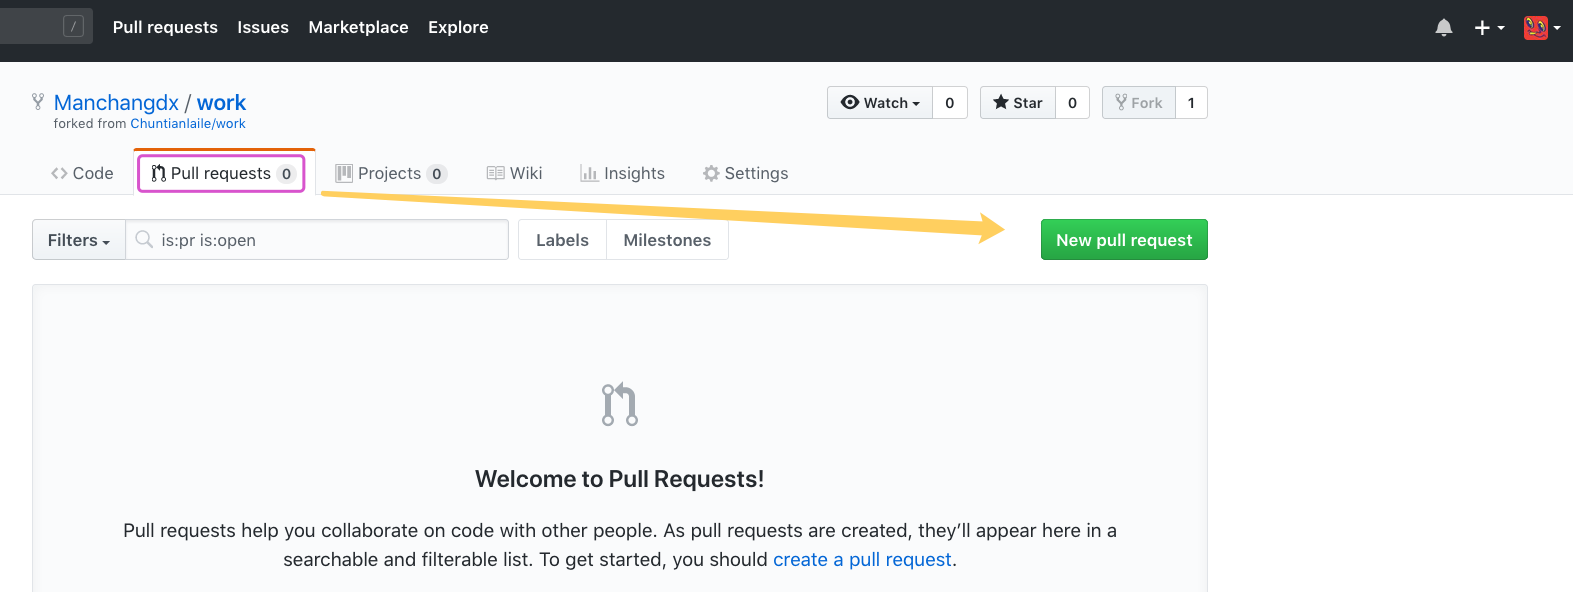
Task: Click the green New pull request button
Action: (1124, 240)
